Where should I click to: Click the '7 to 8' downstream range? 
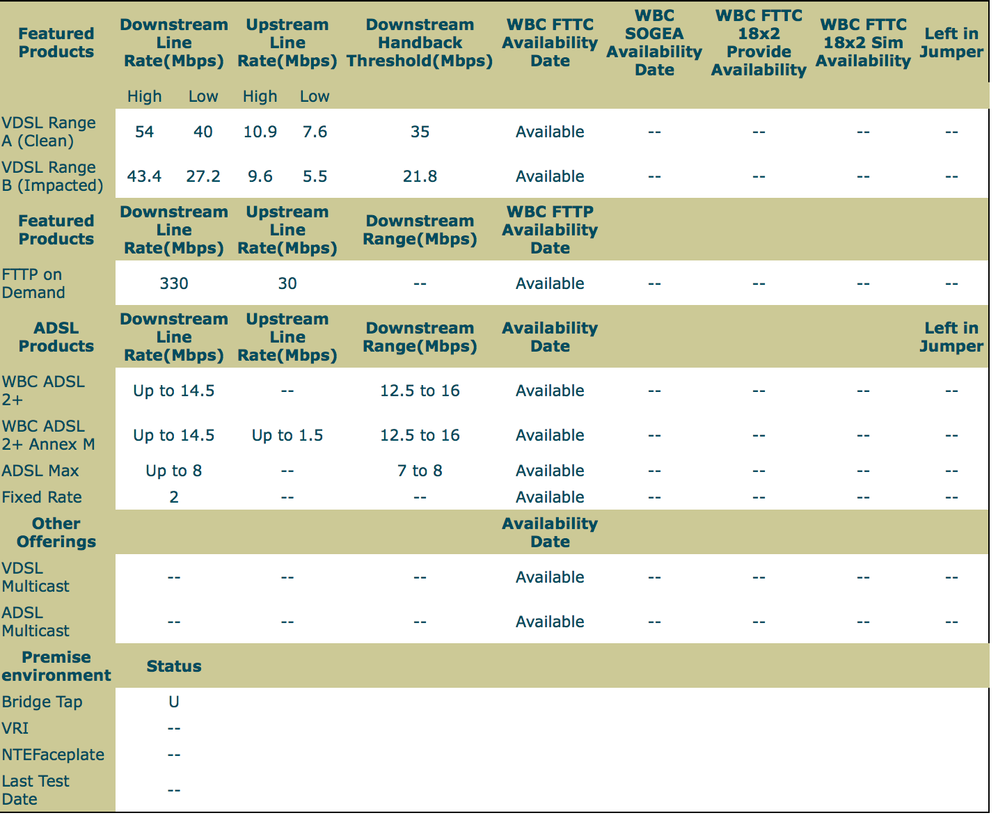click(x=420, y=471)
